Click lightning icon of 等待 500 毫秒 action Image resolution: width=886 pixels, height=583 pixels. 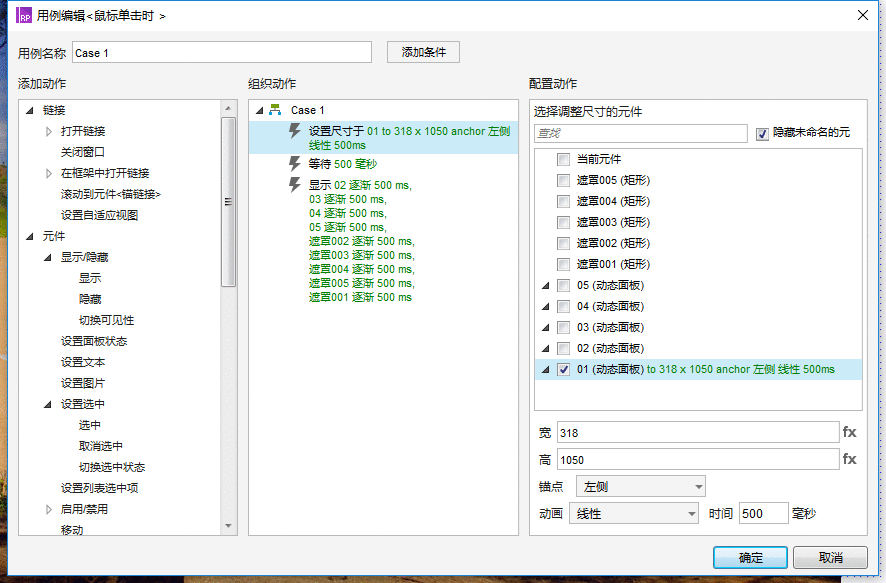(x=294, y=164)
